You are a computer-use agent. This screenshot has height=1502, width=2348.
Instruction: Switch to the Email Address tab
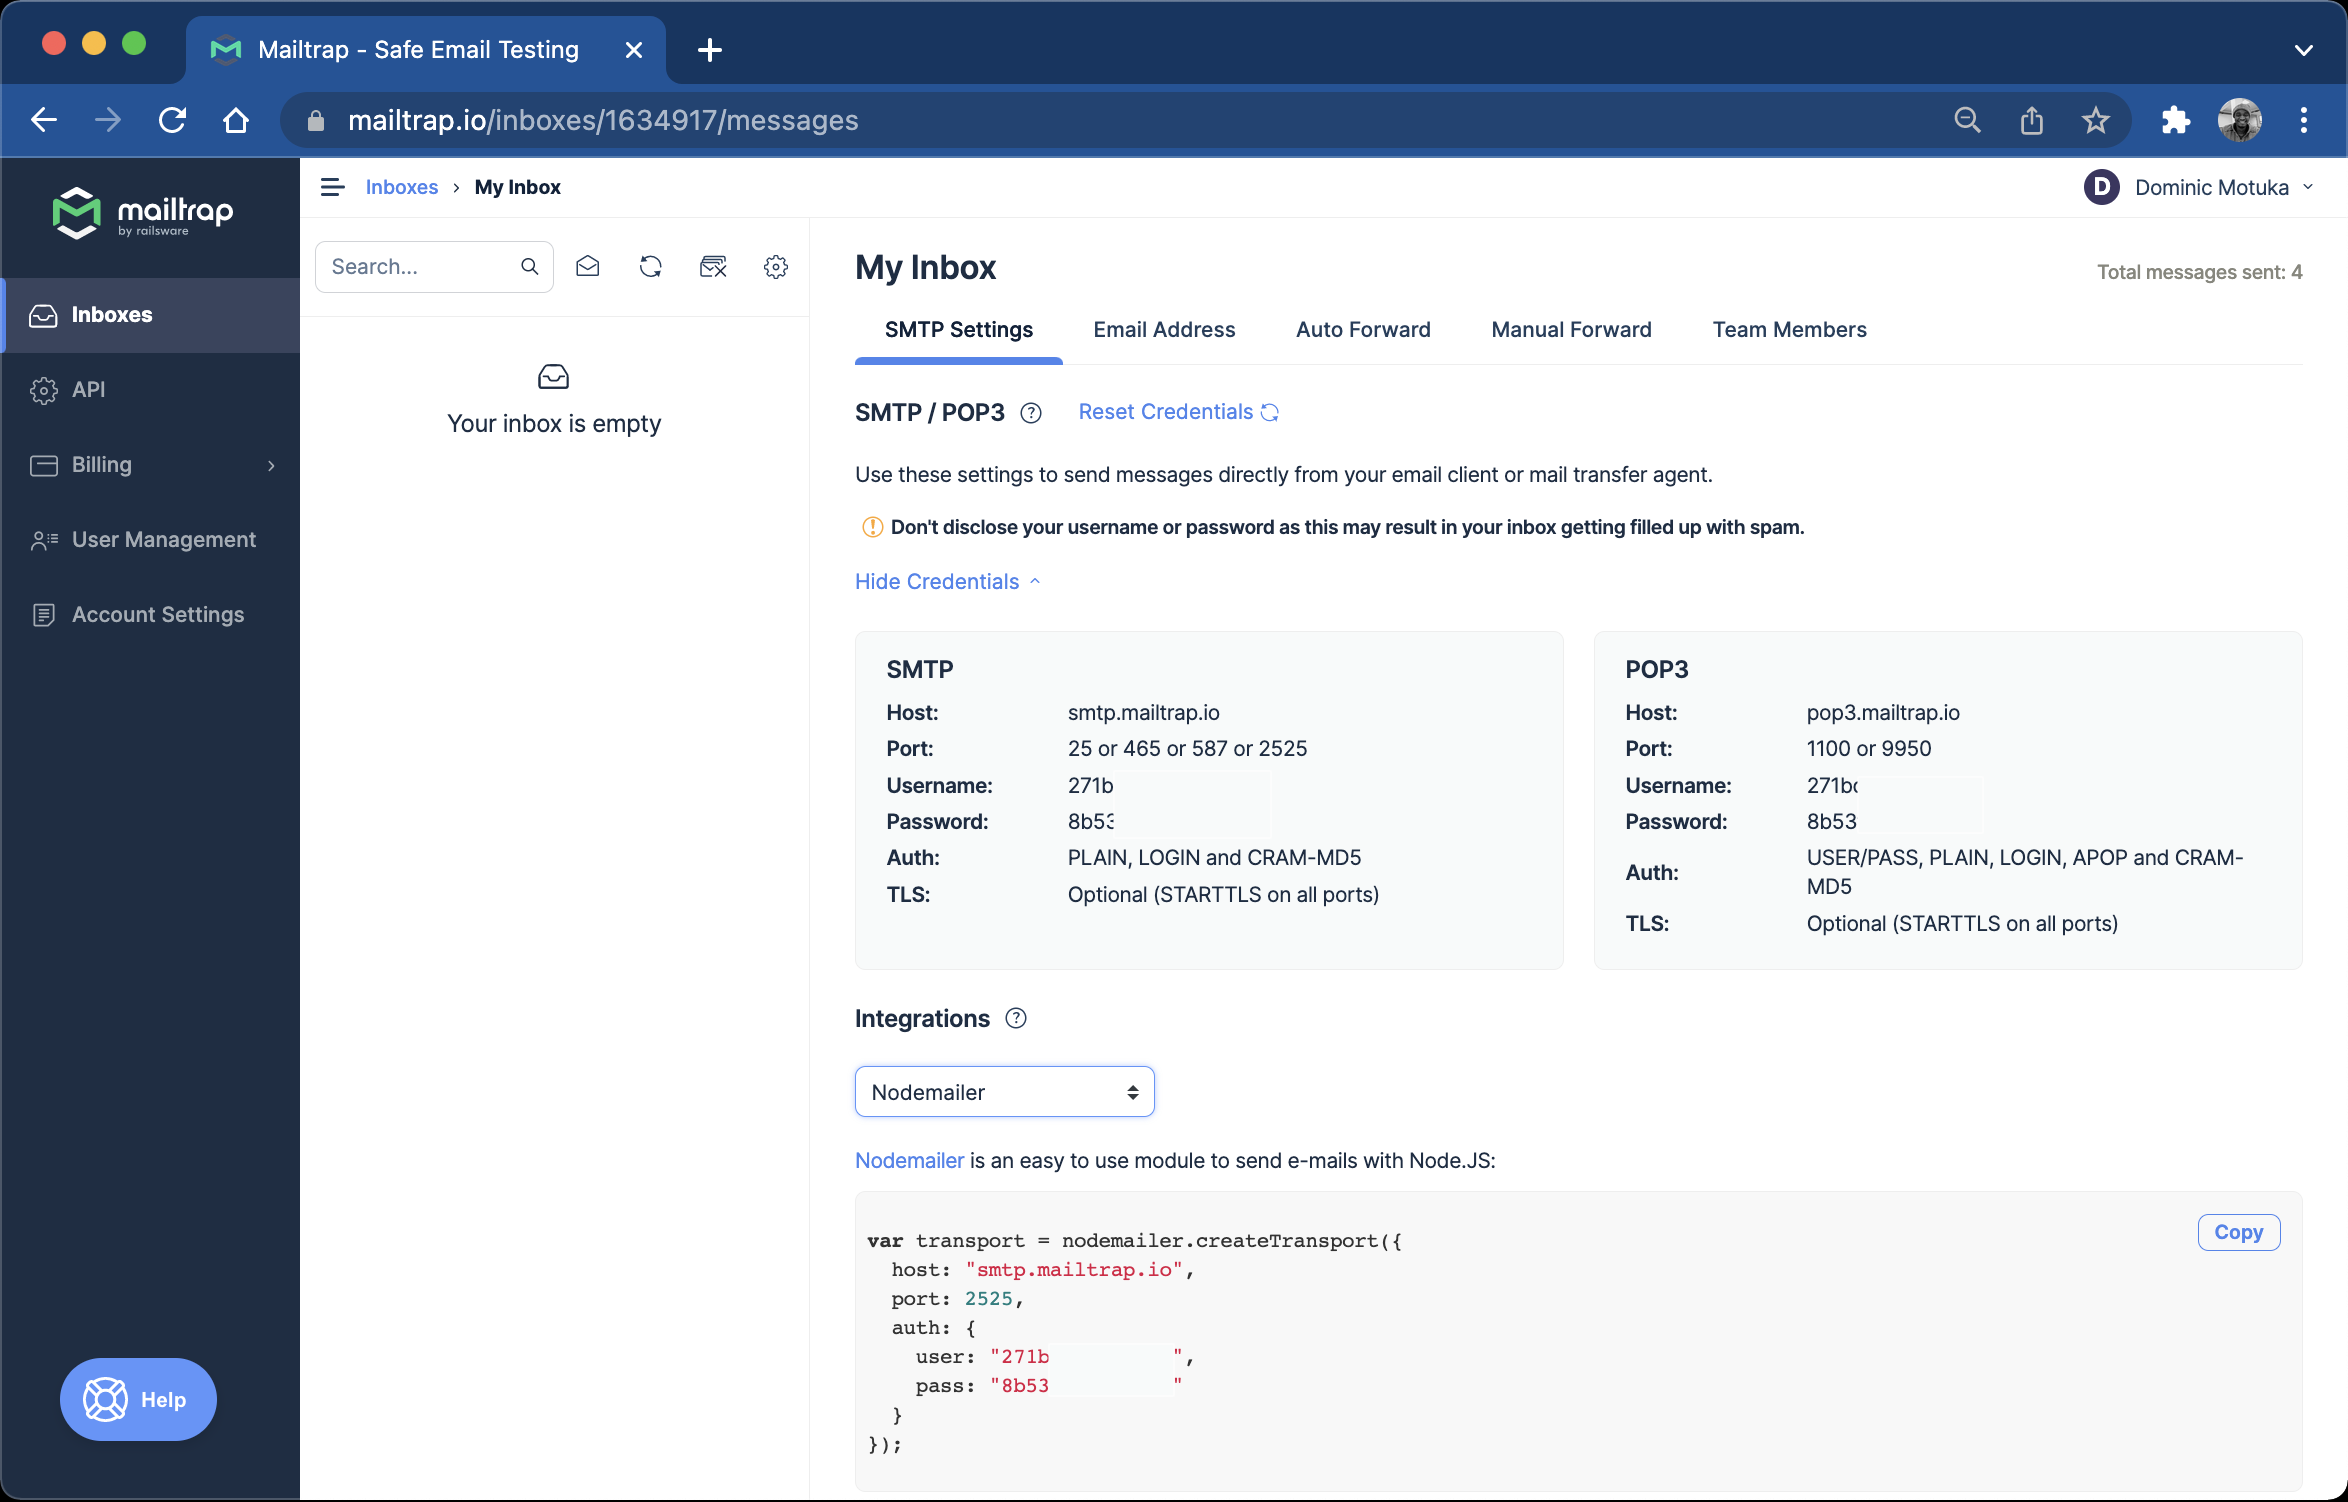tap(1163, 330)
